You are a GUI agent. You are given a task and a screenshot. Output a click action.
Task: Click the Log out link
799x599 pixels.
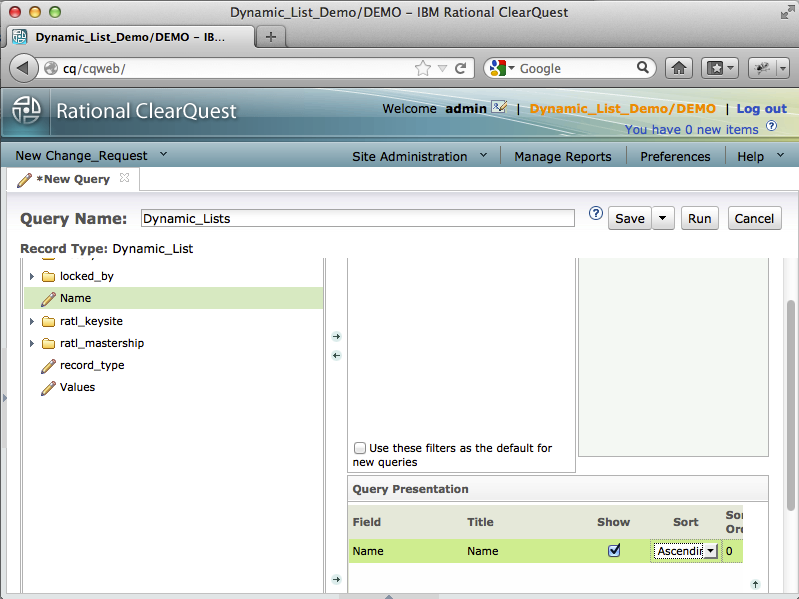(x=761, y=108)
